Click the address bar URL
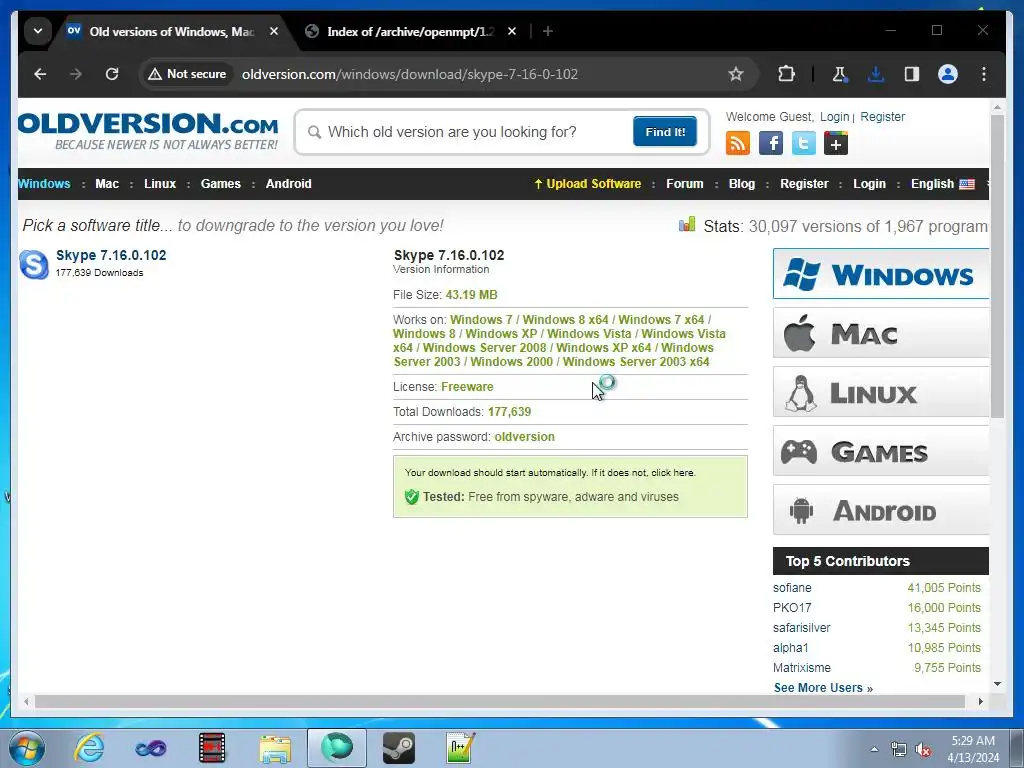 (x=409, y=74)
